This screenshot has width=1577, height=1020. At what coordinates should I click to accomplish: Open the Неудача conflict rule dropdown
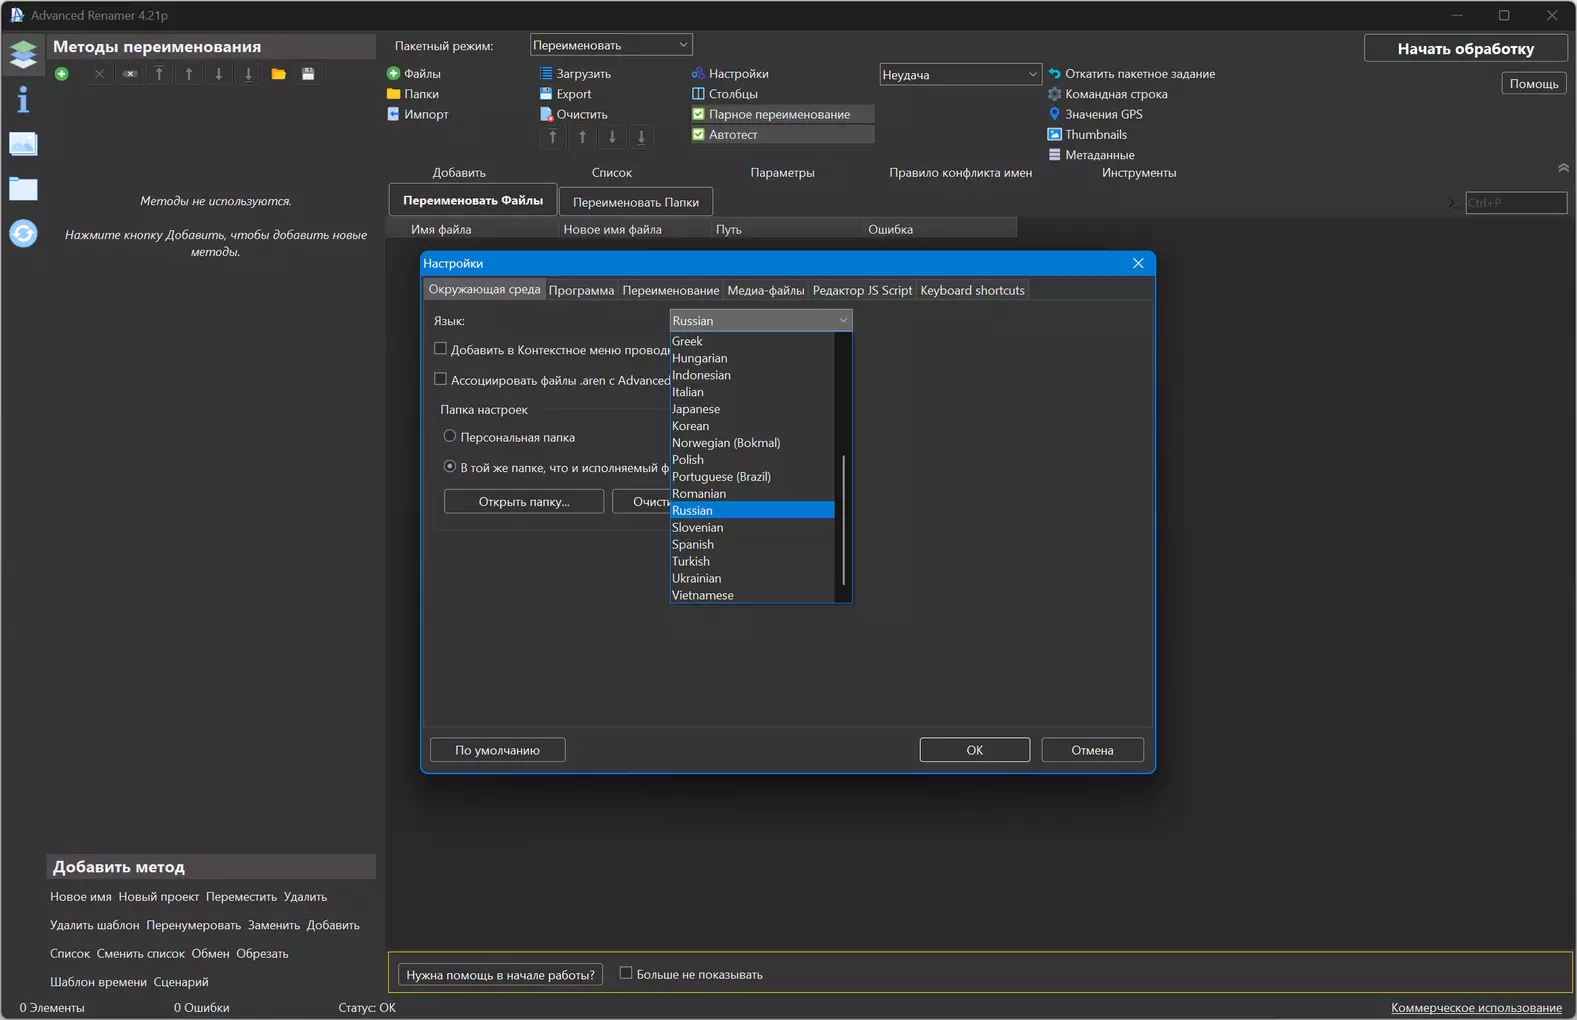point(960,74)
